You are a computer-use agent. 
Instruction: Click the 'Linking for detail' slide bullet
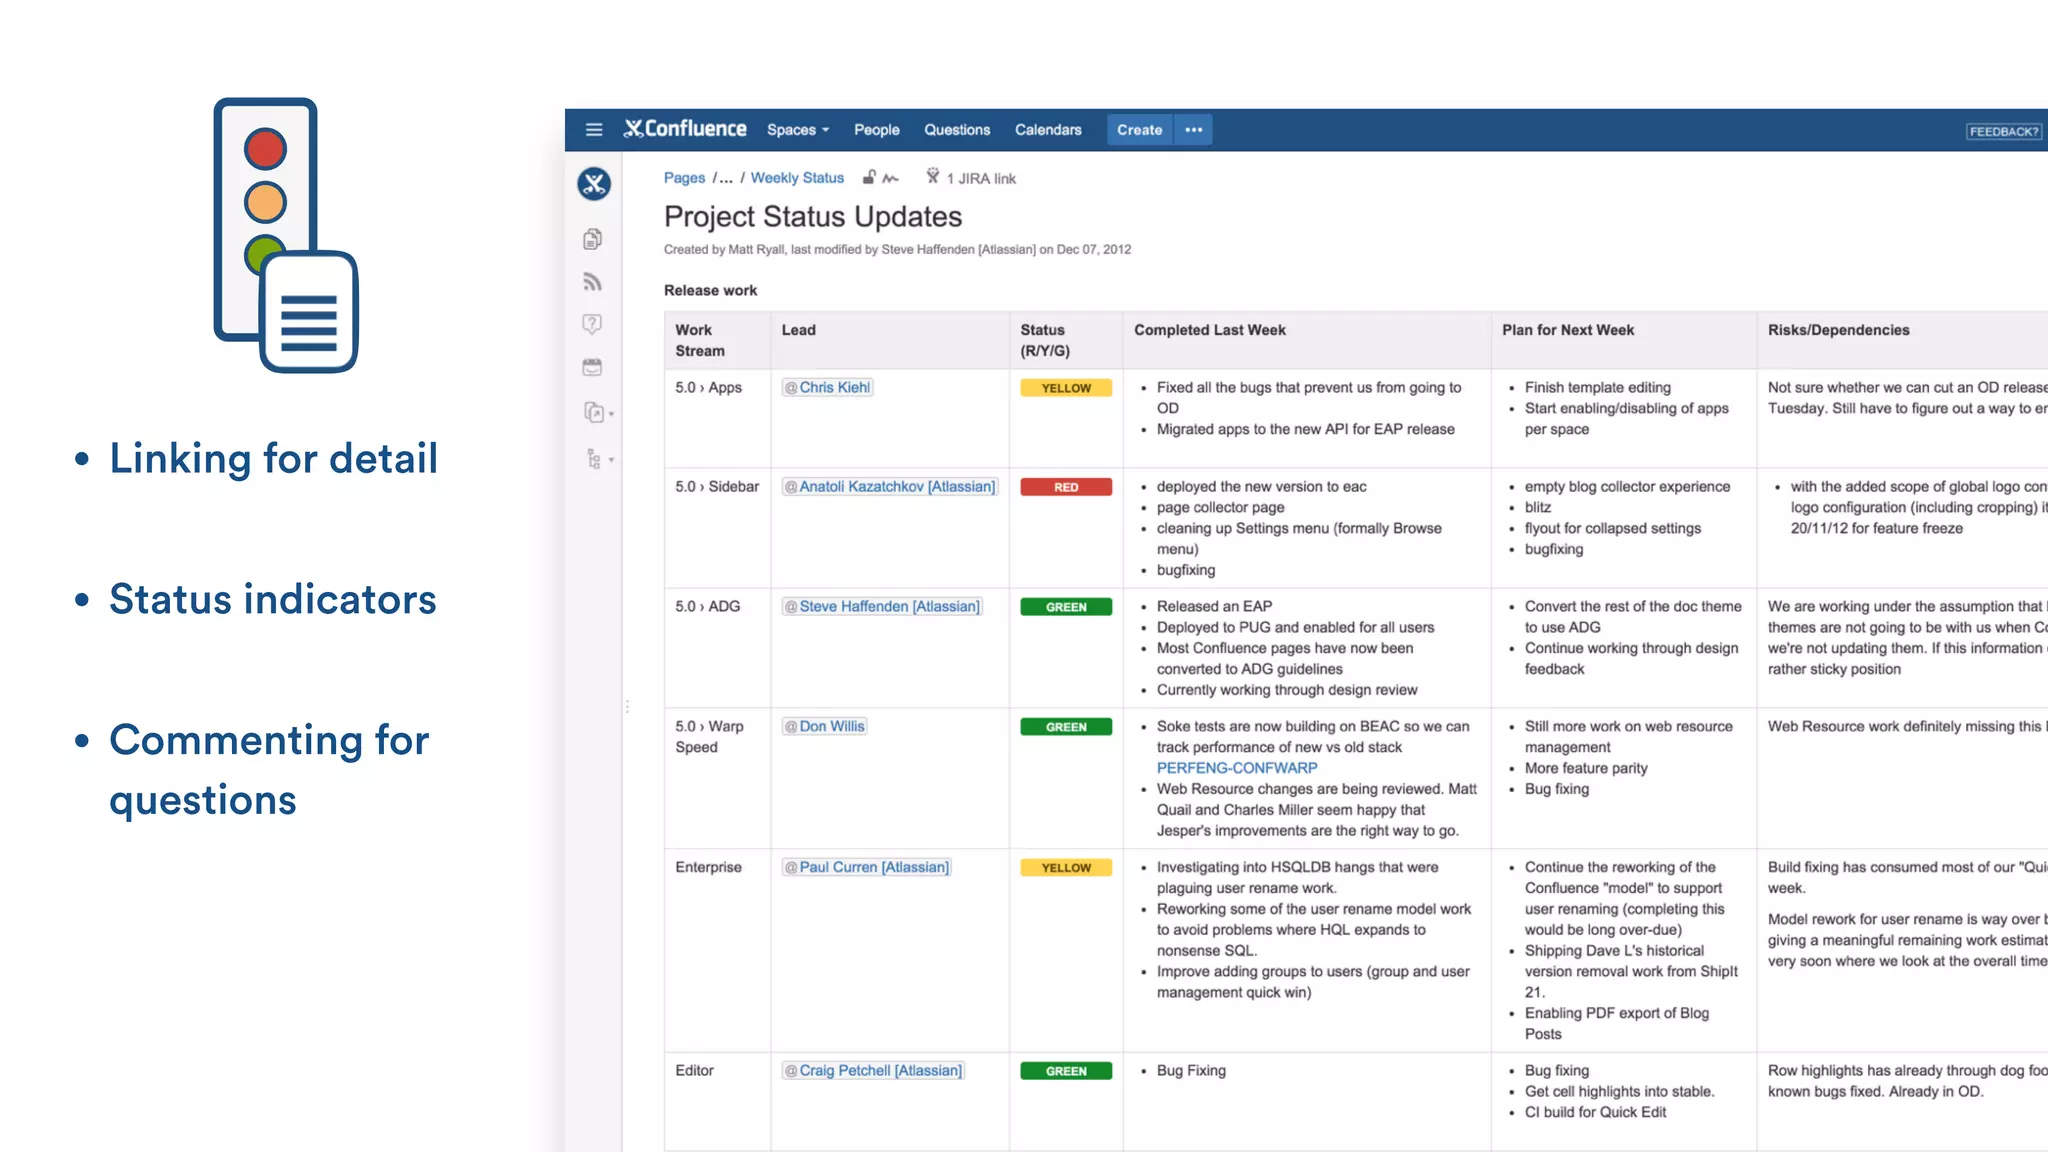[273, 458]
